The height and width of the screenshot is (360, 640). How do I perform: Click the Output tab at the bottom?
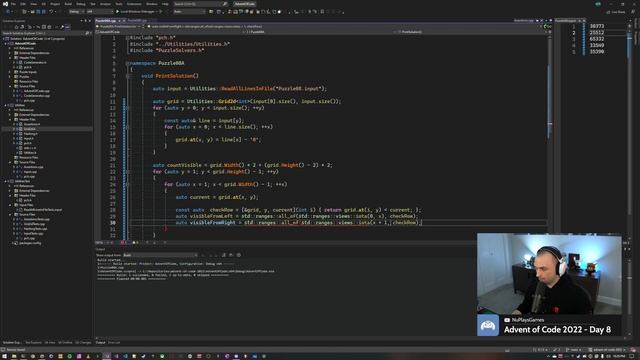pyautogui.click(x=100, y=343)
